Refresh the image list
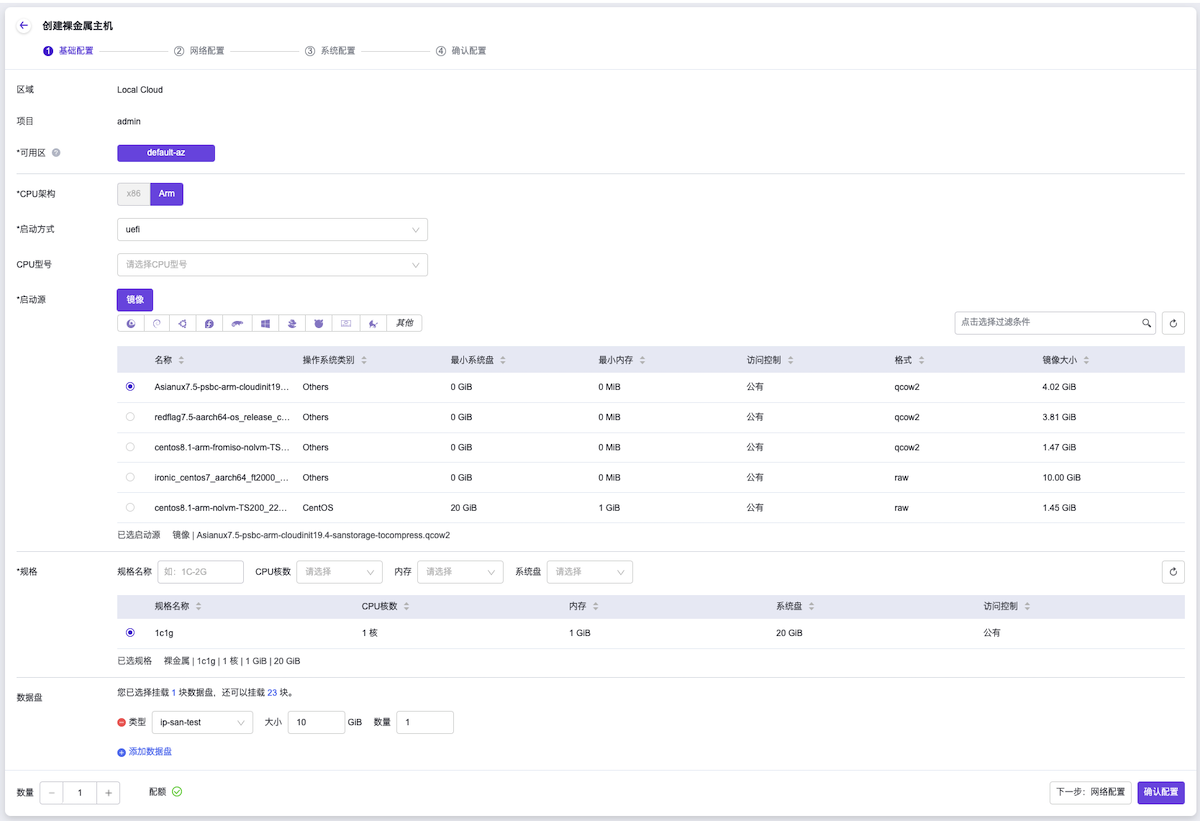The height and width of the screenshot is (821, 1200). 1173,323
